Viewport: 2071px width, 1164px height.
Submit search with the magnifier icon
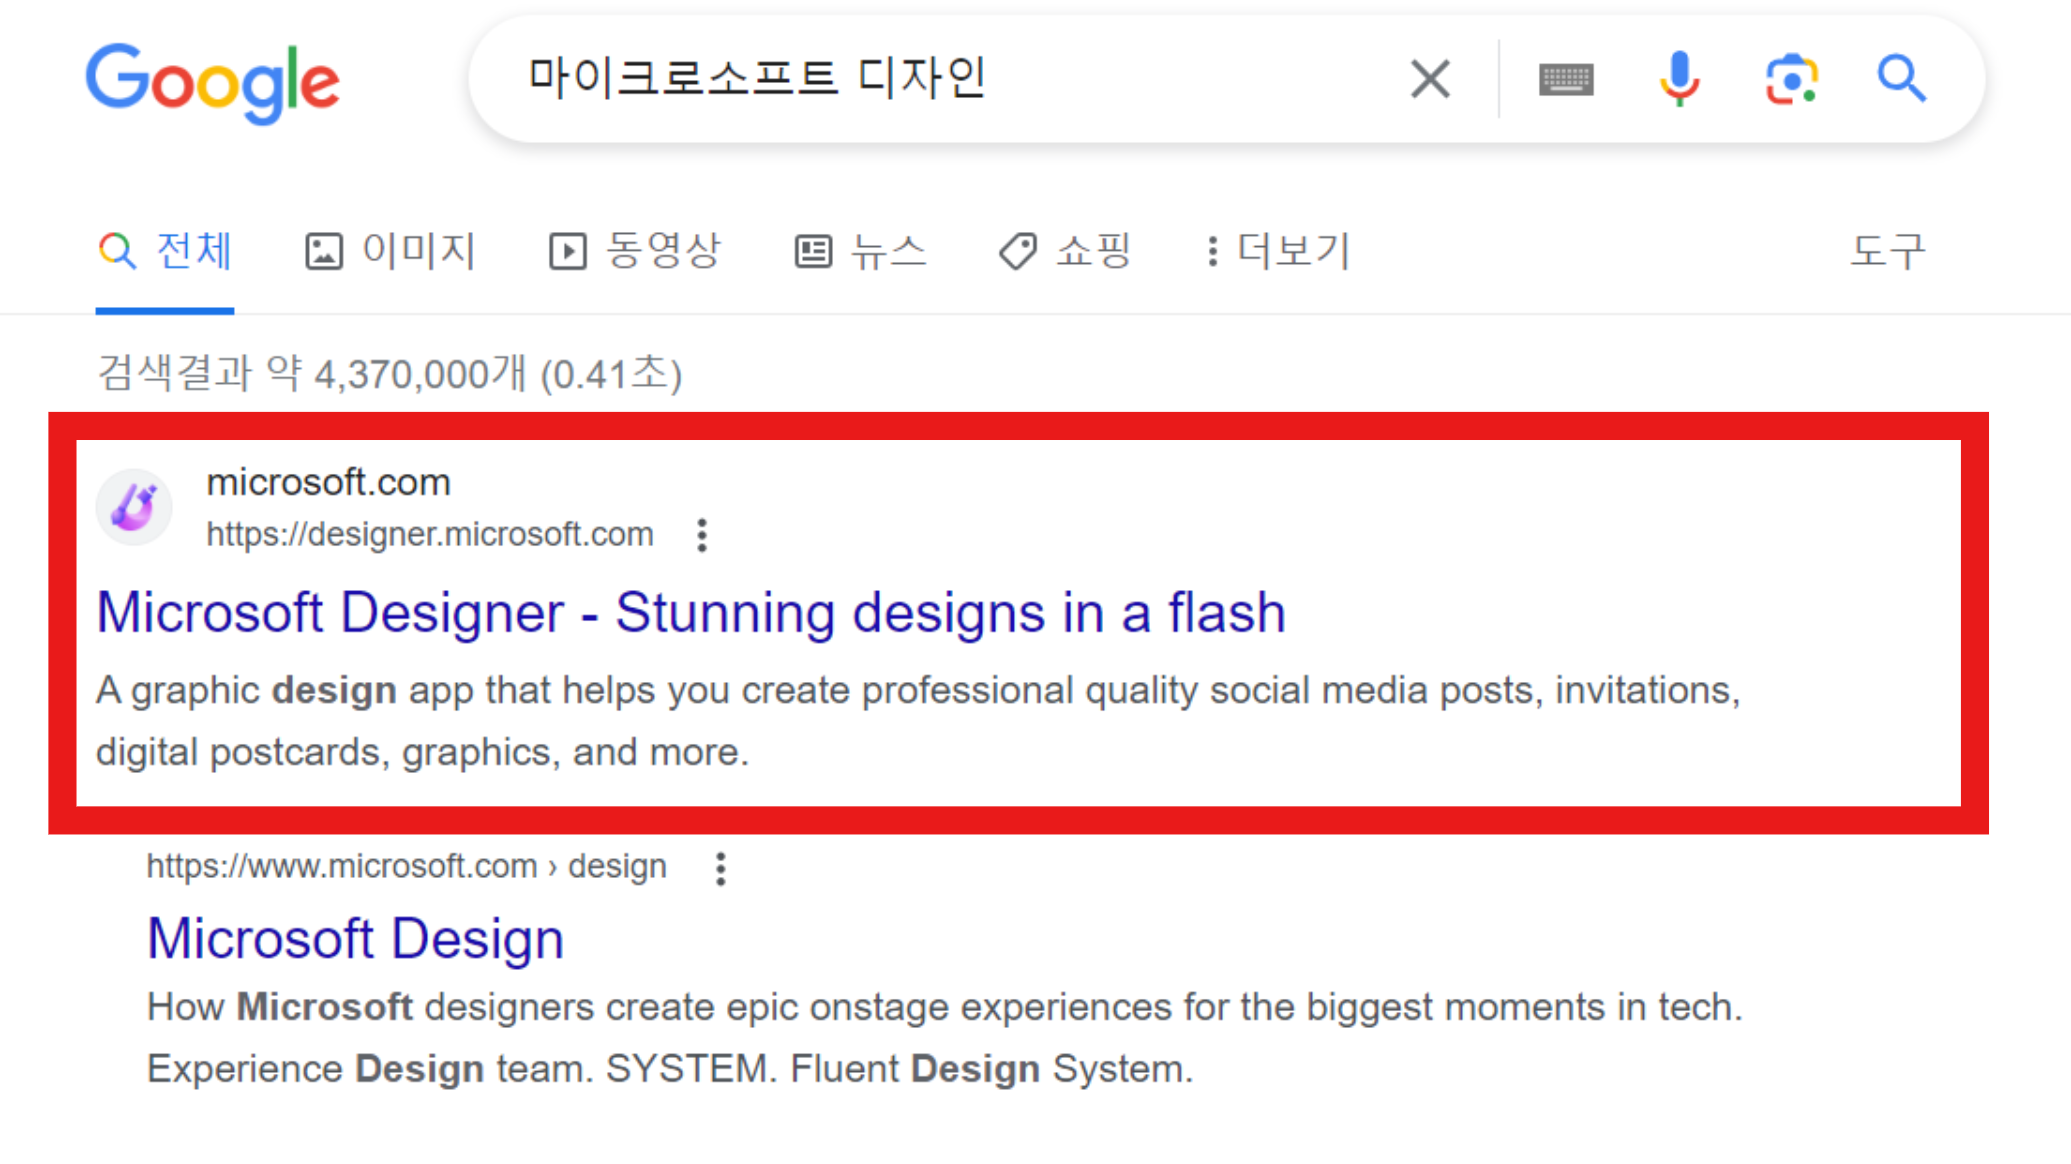[1901, 79]
